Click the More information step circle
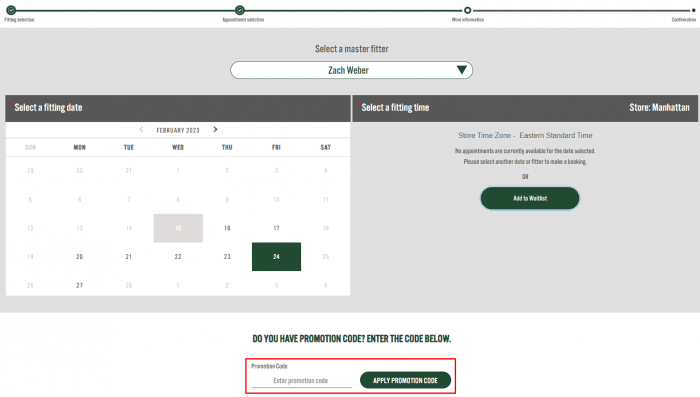Viewport: 700px width, 397px height. pyautogui.click(x=467, y=10)
